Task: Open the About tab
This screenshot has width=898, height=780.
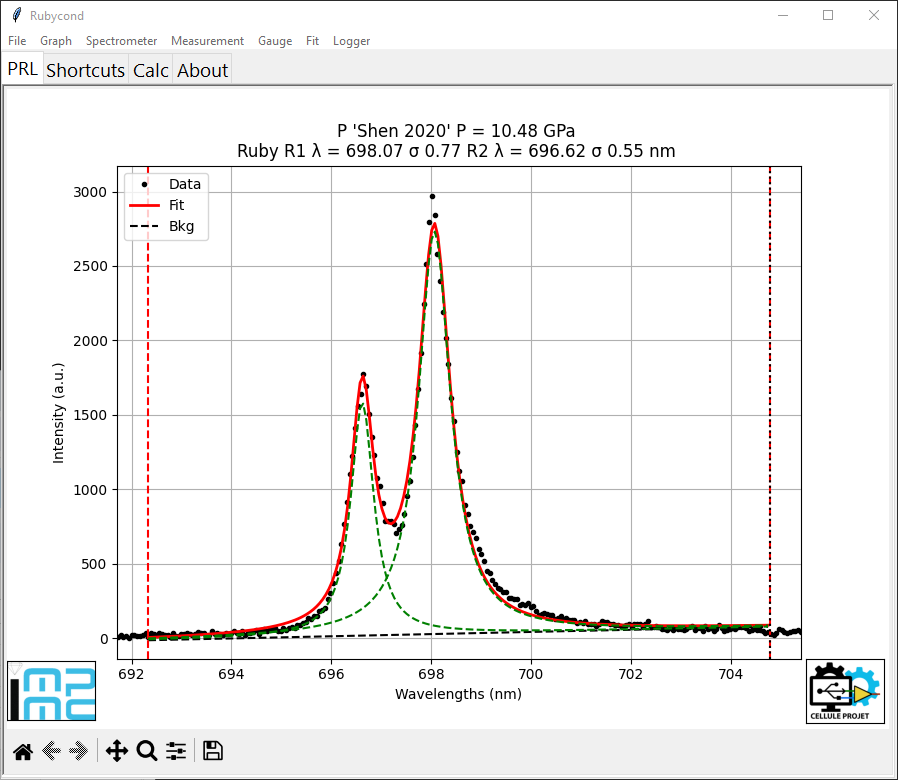Action: click(202, 70)
